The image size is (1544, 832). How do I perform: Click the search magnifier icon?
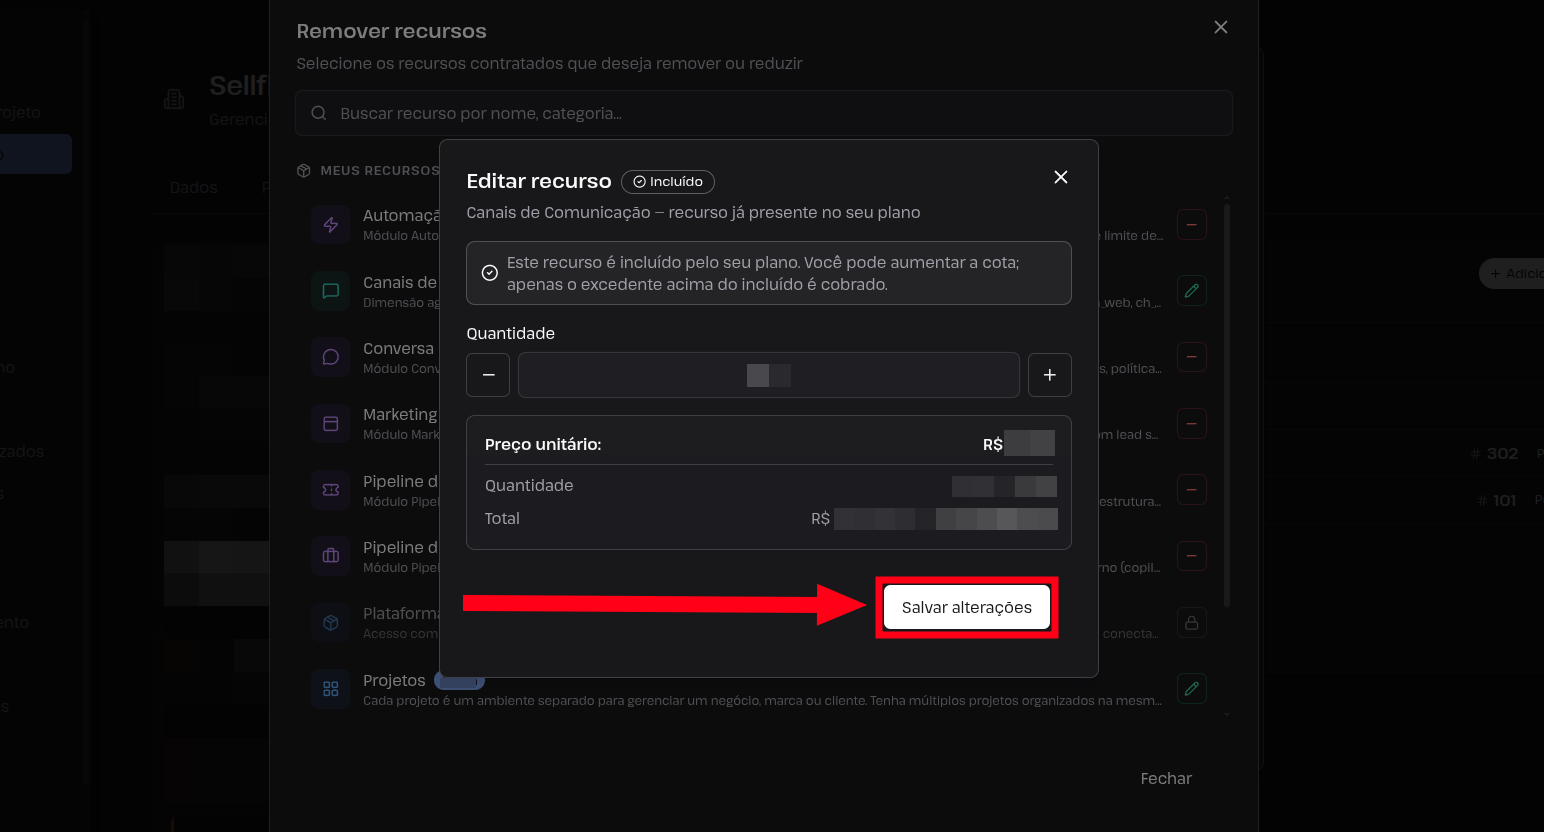pos(319,113)
